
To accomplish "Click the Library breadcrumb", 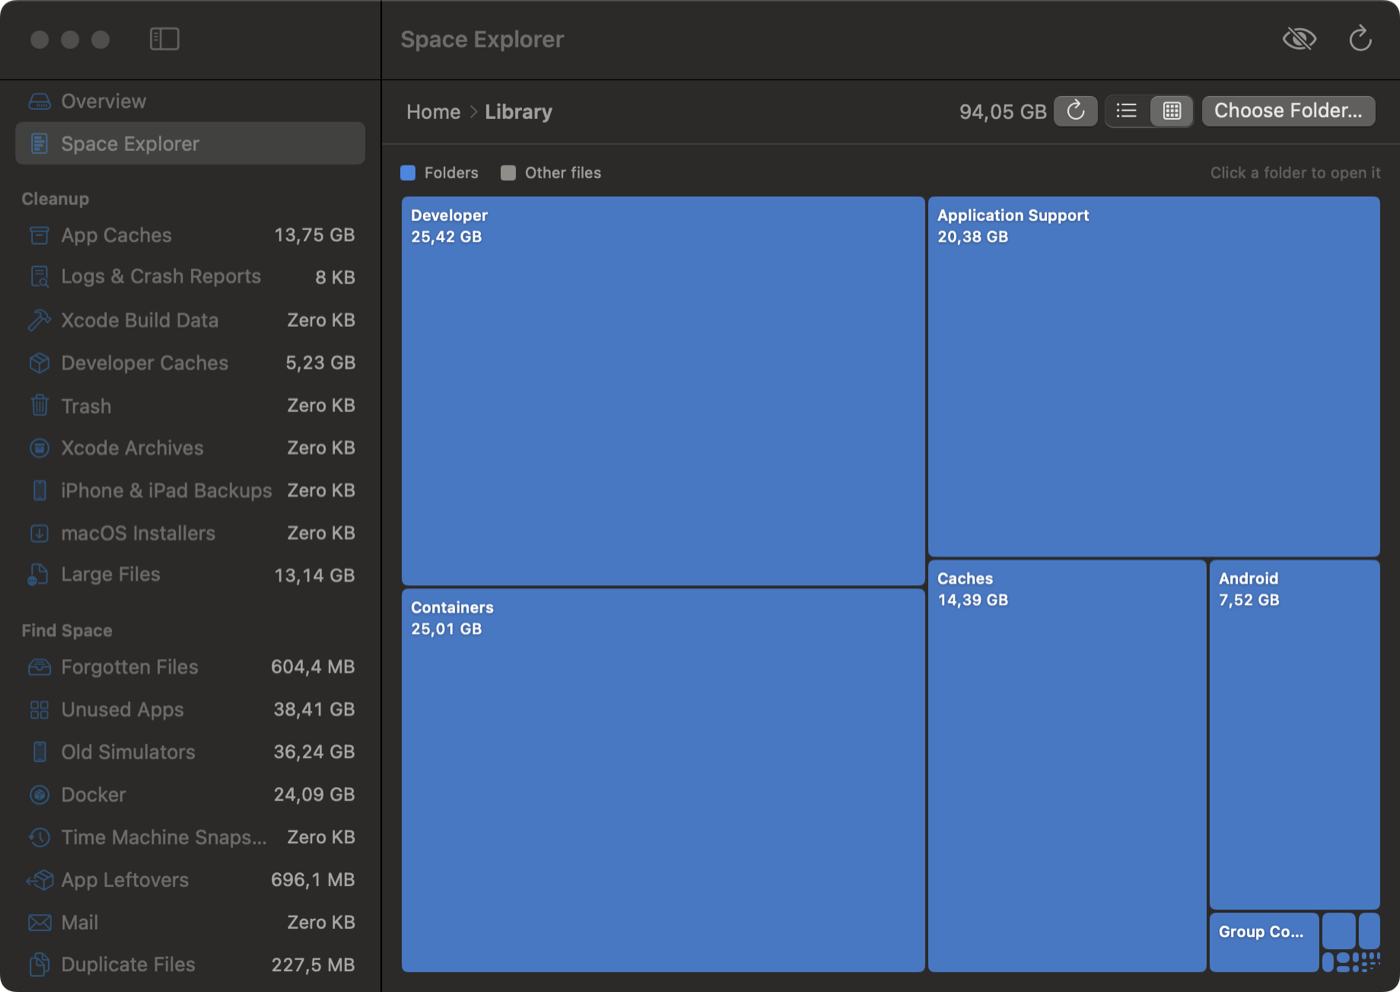I will click(x=518, y=112).
